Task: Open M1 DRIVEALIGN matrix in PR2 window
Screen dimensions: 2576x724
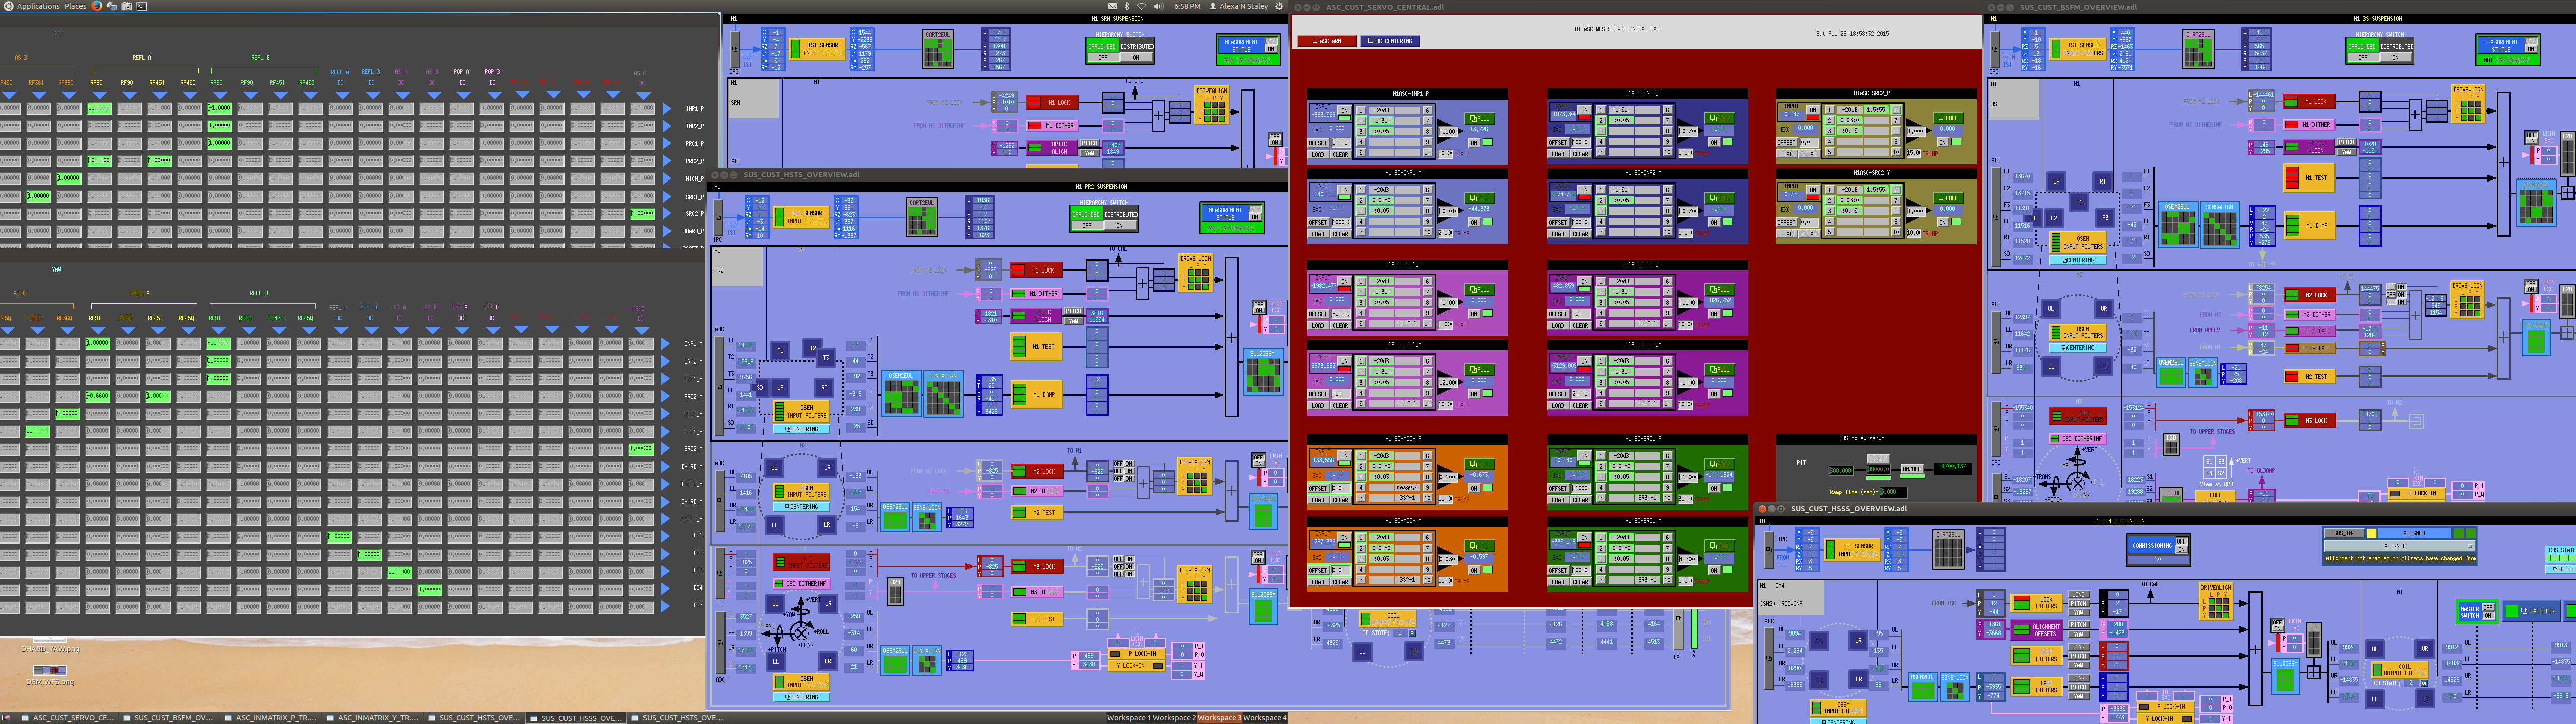Action: tap(1195, 273)
